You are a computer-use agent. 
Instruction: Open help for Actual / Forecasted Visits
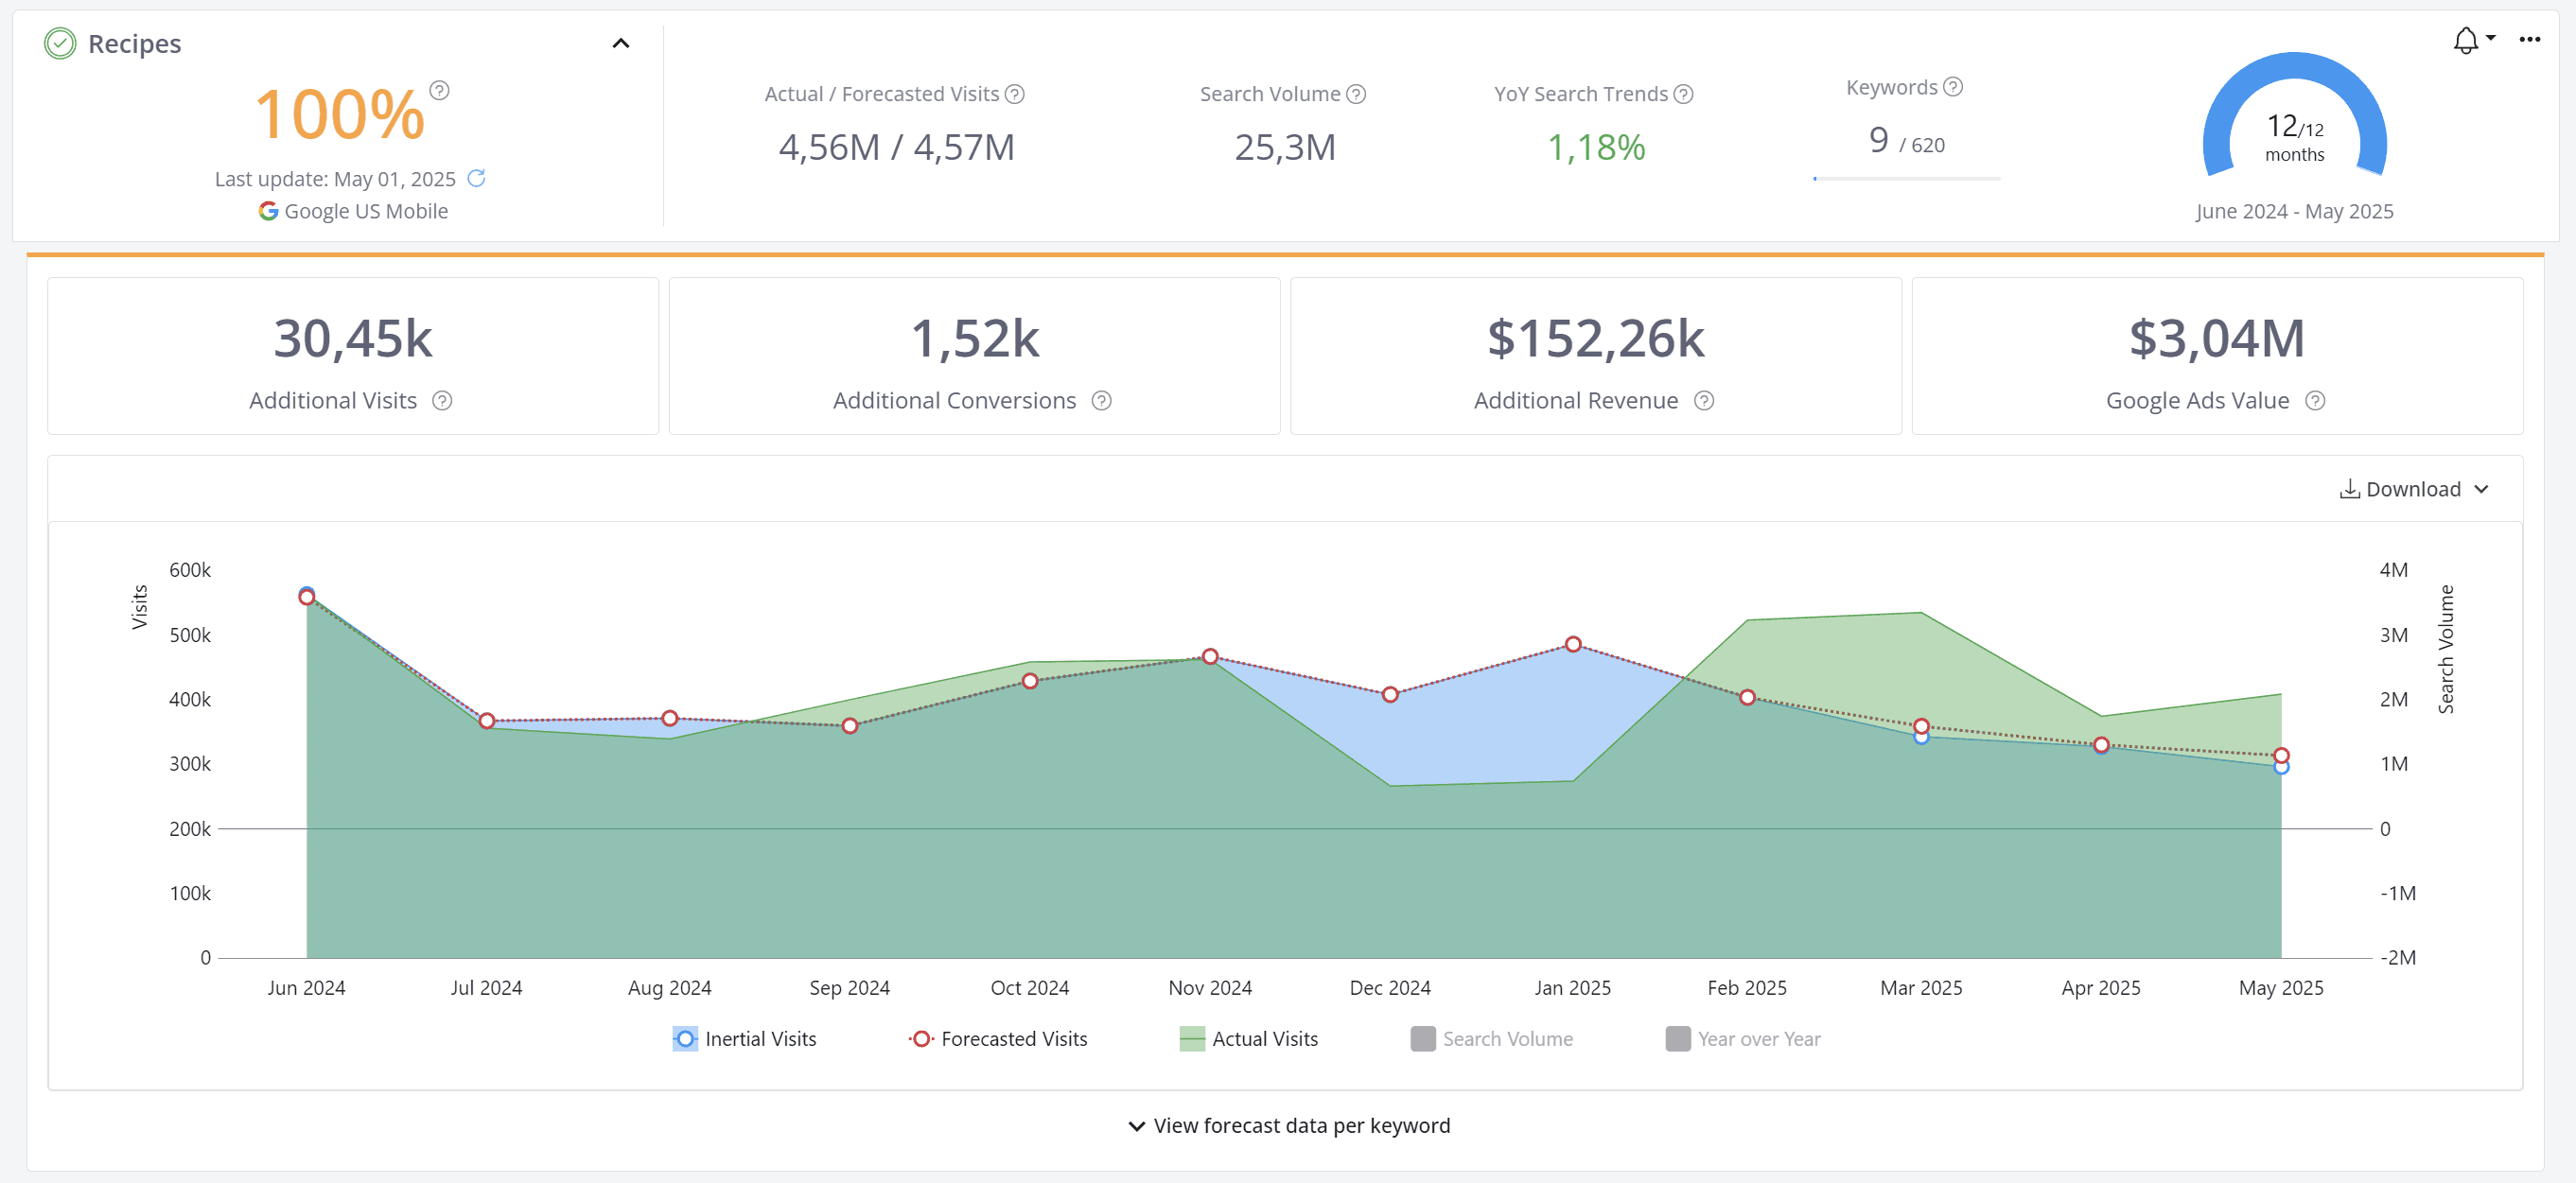tap(1015, 94)
